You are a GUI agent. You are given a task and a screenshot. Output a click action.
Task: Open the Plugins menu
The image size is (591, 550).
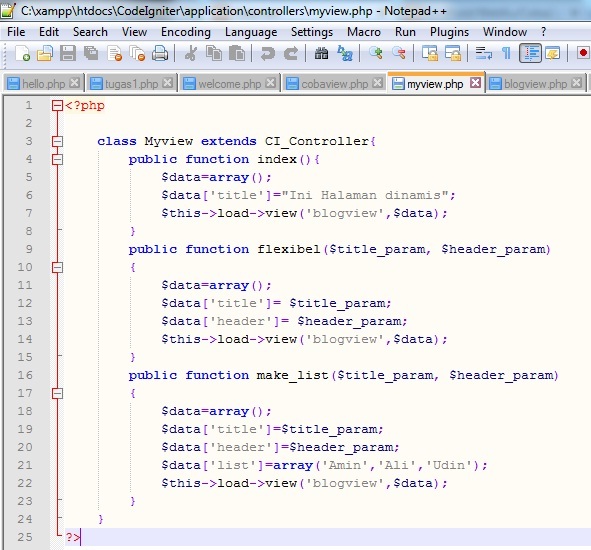coord(449,32)
